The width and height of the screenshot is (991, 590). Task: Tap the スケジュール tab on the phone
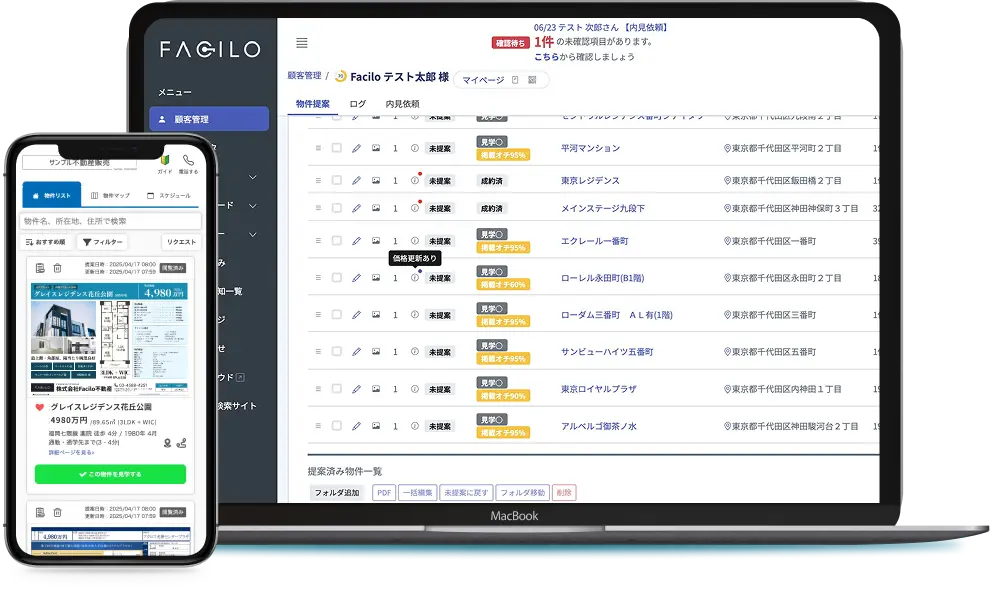(169, 195)
